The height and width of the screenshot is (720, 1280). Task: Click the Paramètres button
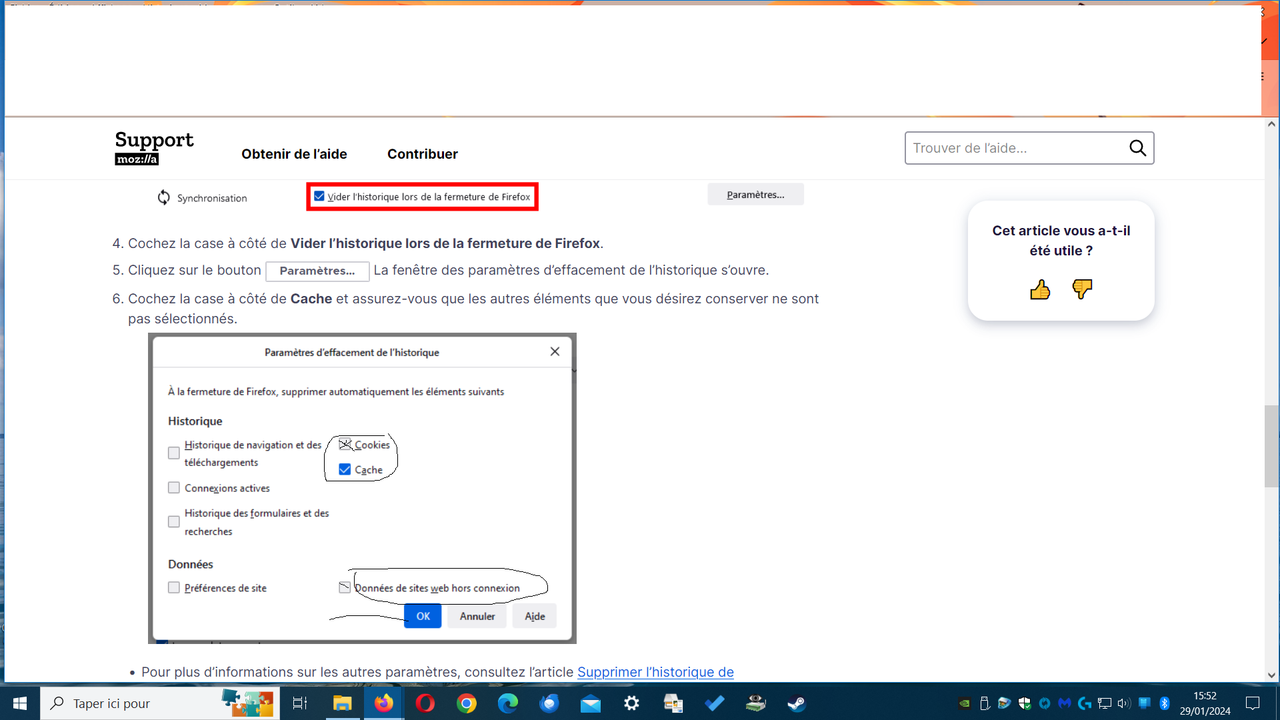pos(755,193)
